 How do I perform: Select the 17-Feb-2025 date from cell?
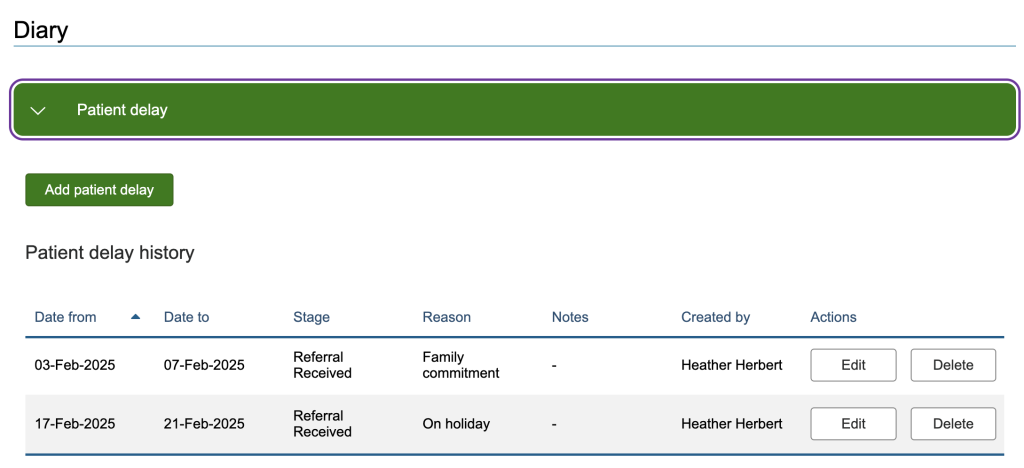(75, 423)
